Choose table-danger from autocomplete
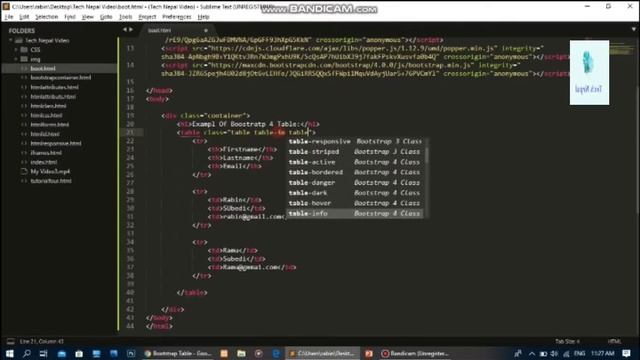640x360 pixels. coord(355,183)
